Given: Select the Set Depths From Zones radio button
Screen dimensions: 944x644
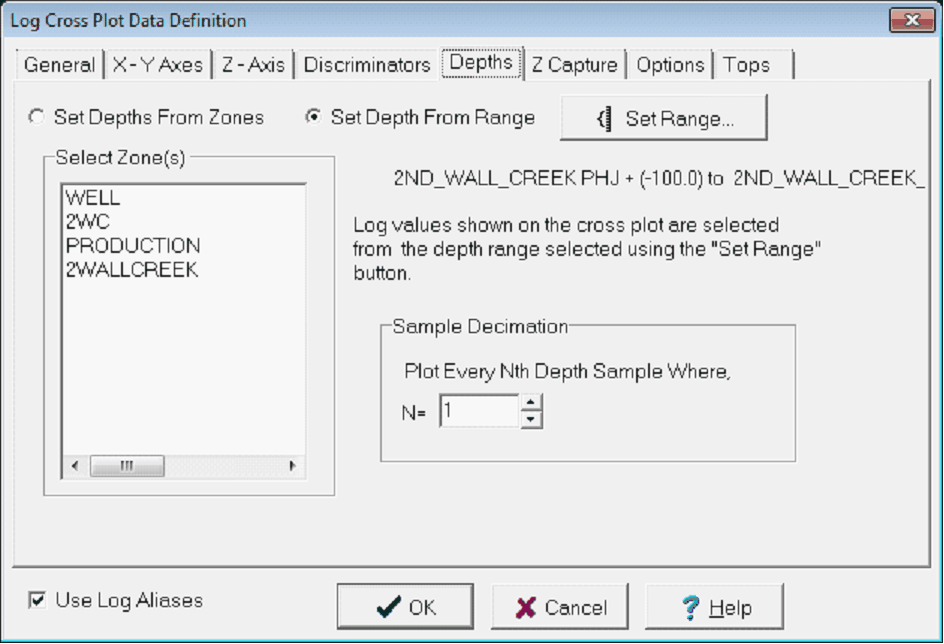Looking at the screenshot, I should pyautogui.click(x=37, y=117).
